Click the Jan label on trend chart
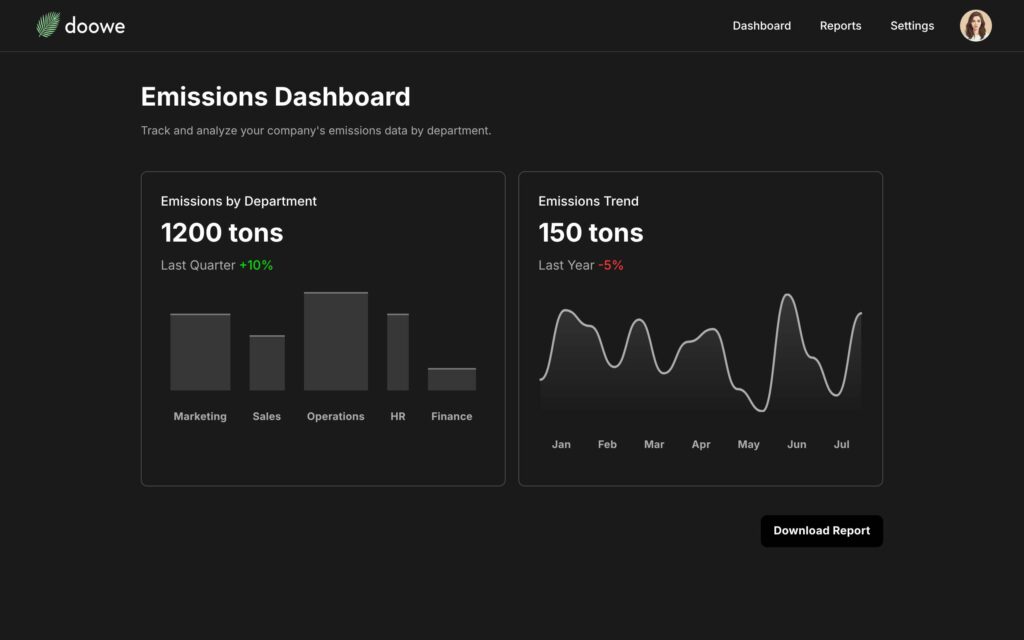 [561, 444]
